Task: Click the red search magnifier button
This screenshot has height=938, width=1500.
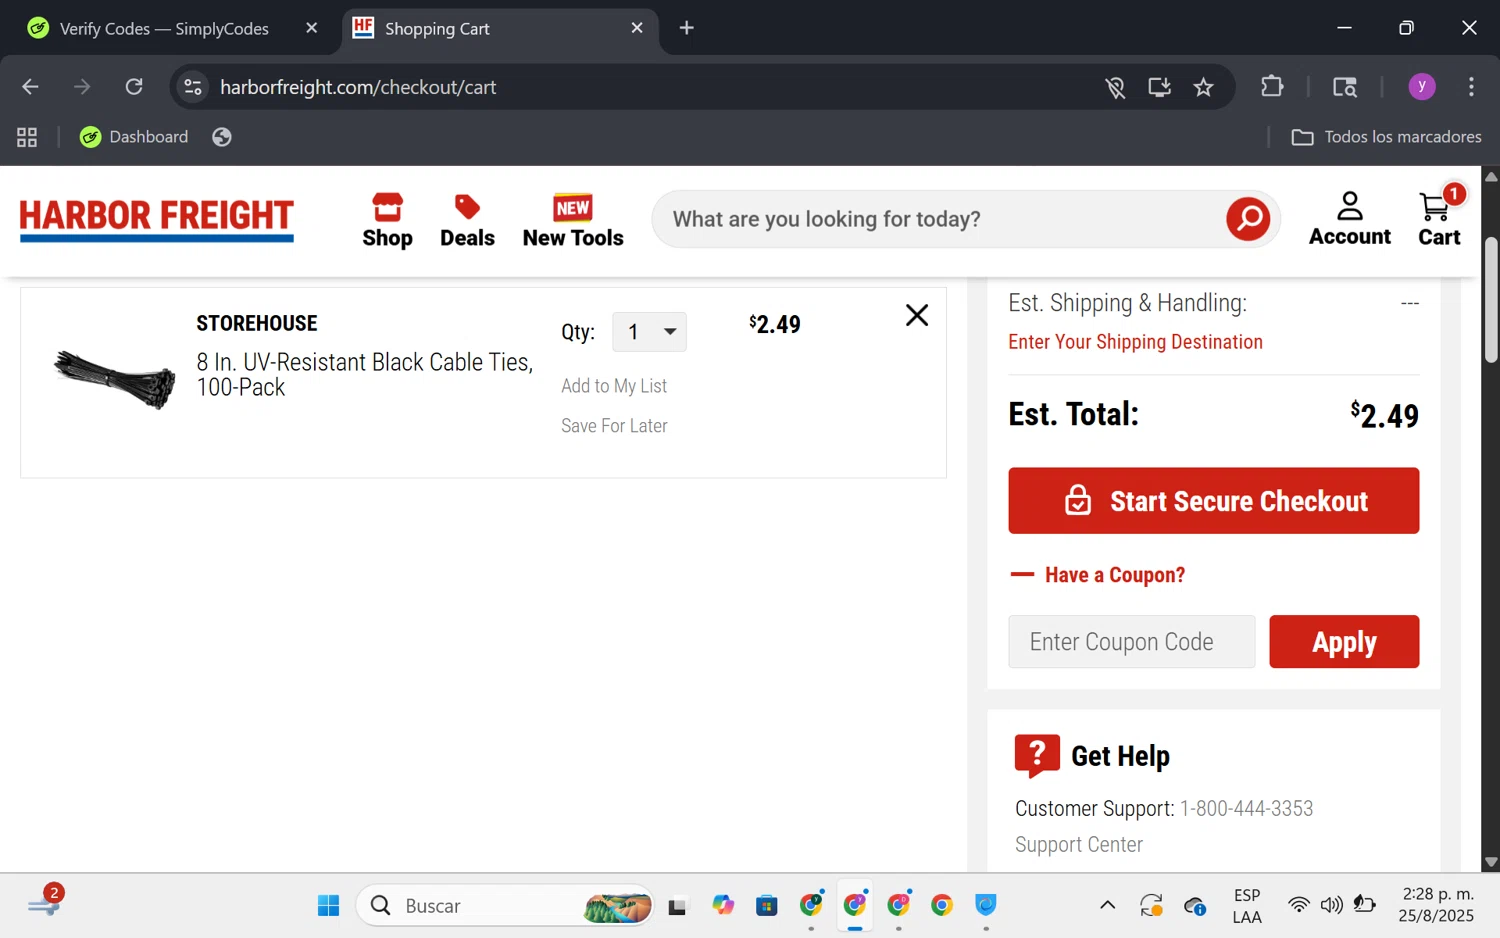Action: click(x=1248, y=219)
